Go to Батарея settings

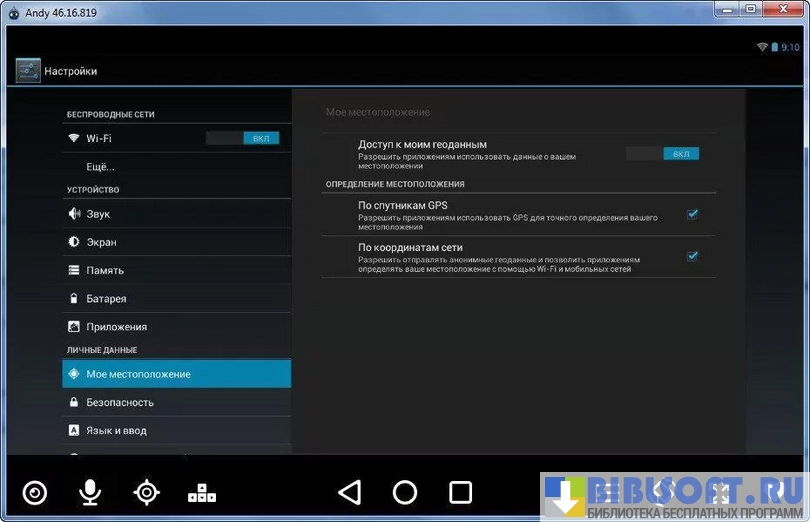[x=106, y=298]
